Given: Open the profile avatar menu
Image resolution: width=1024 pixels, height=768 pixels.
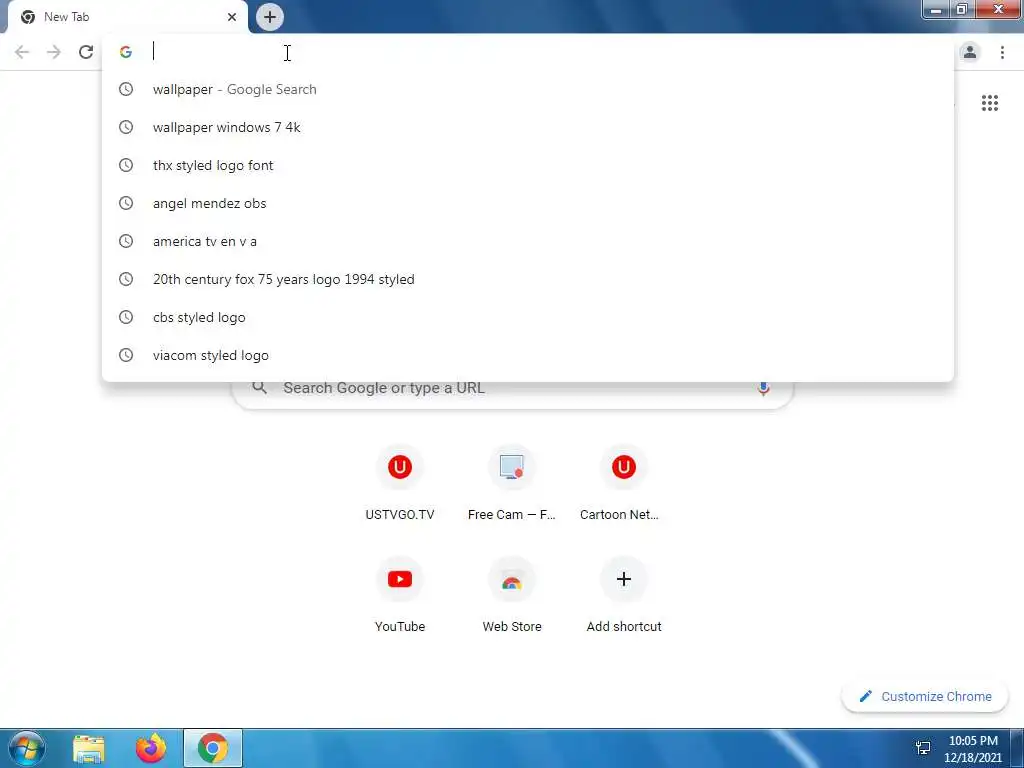Looking at the screenshot, I should click(970, 52).
